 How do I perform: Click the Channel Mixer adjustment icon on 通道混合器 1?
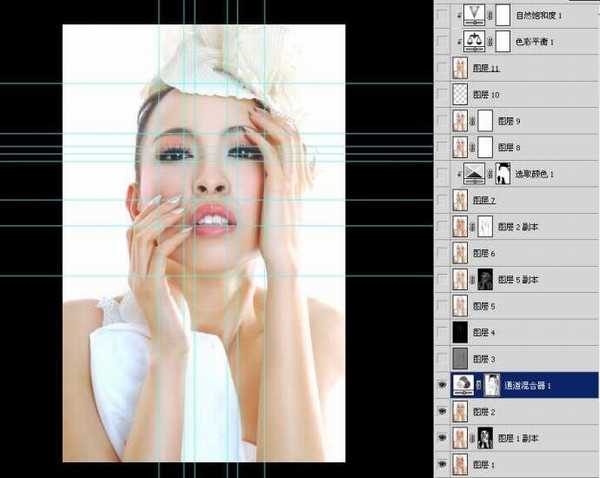tap(463, 384)
